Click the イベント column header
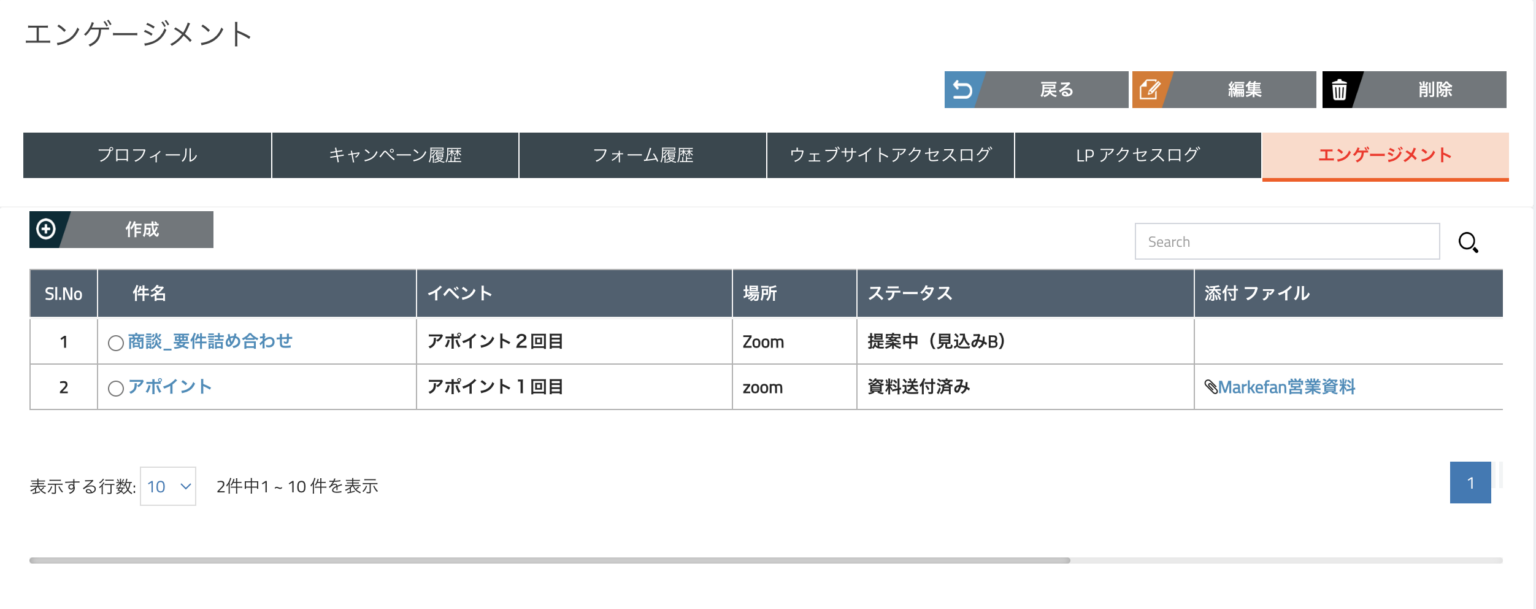1536x609 pixels. tap(574, 293)
